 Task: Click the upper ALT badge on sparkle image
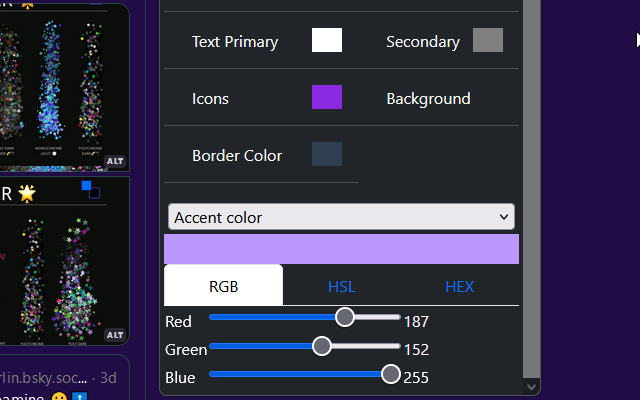[x=115, y=161]
